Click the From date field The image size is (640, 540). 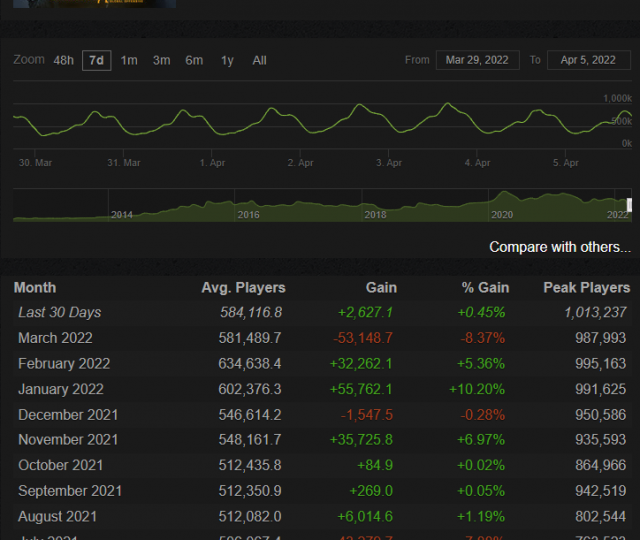click(x=477, y=60)
